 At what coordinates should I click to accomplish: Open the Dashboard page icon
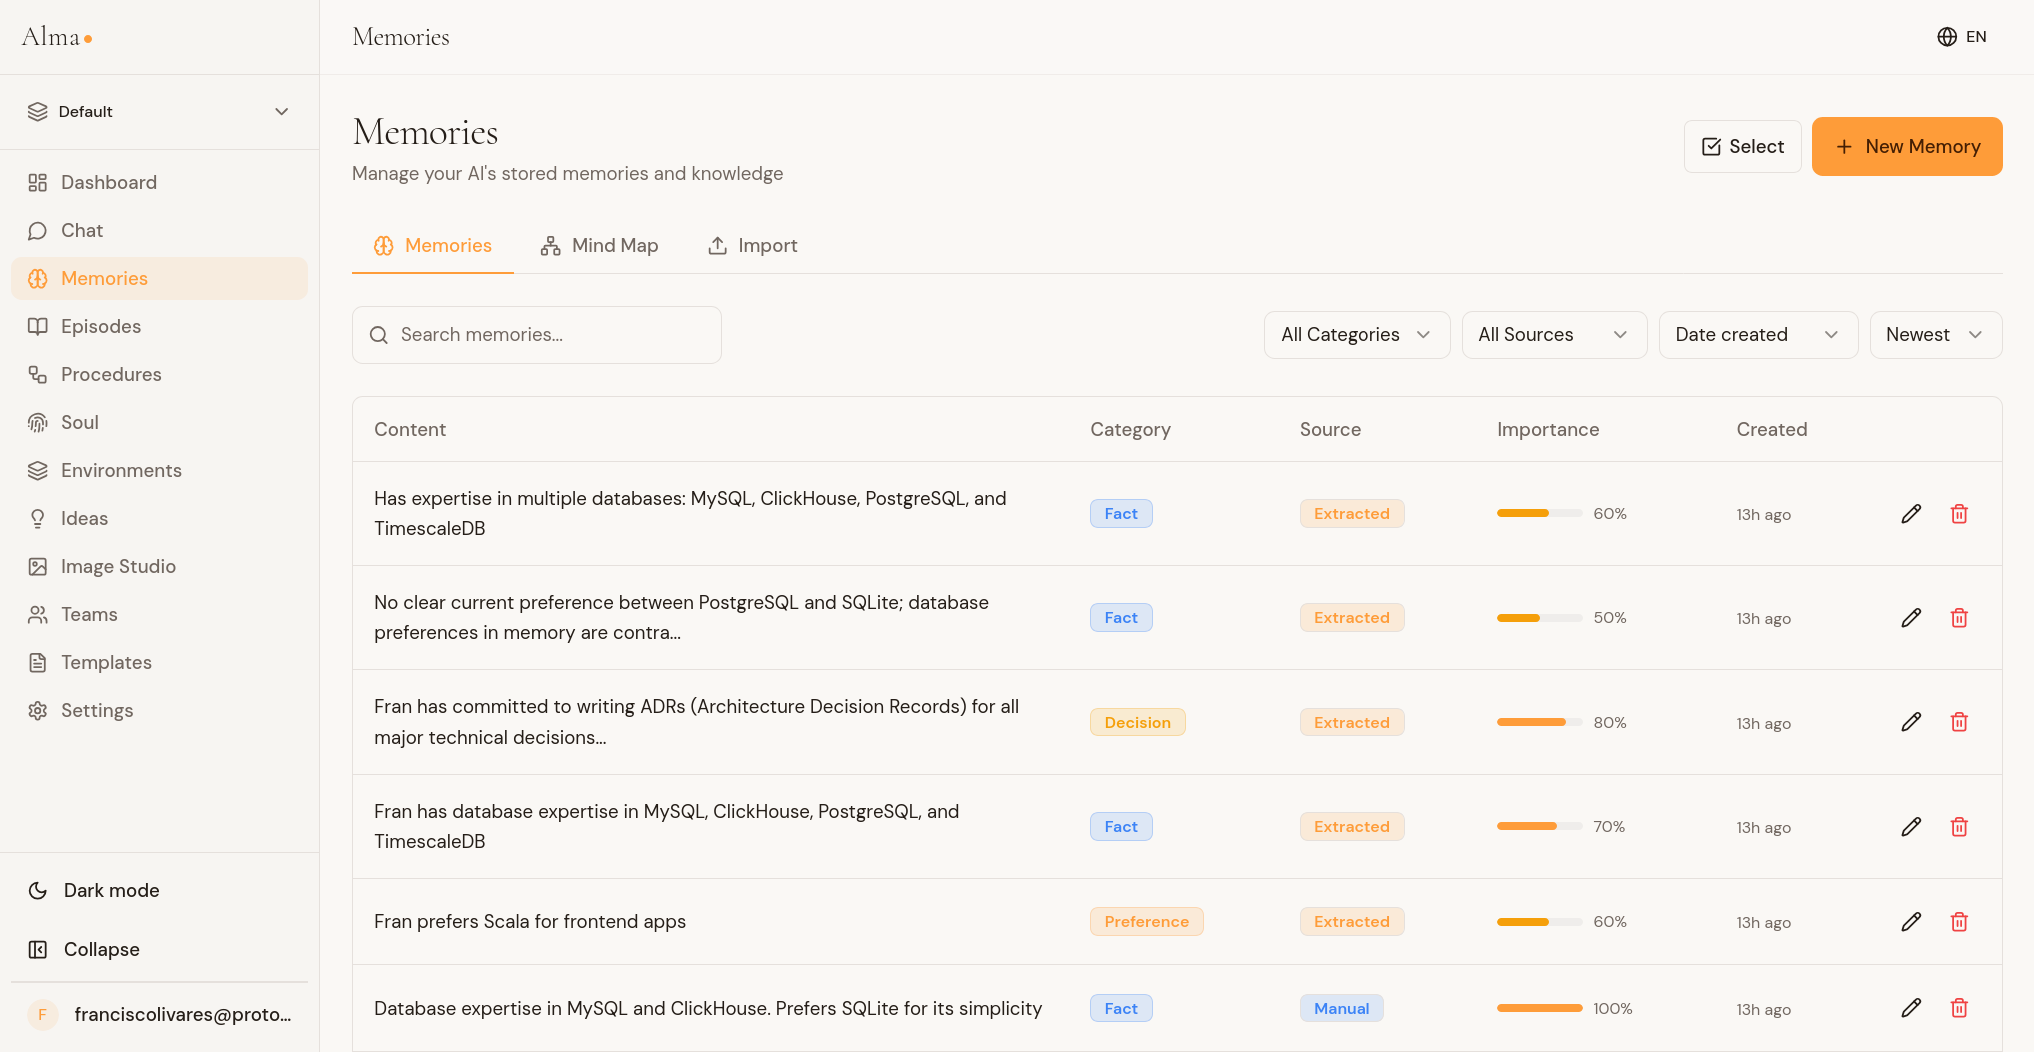38,182
